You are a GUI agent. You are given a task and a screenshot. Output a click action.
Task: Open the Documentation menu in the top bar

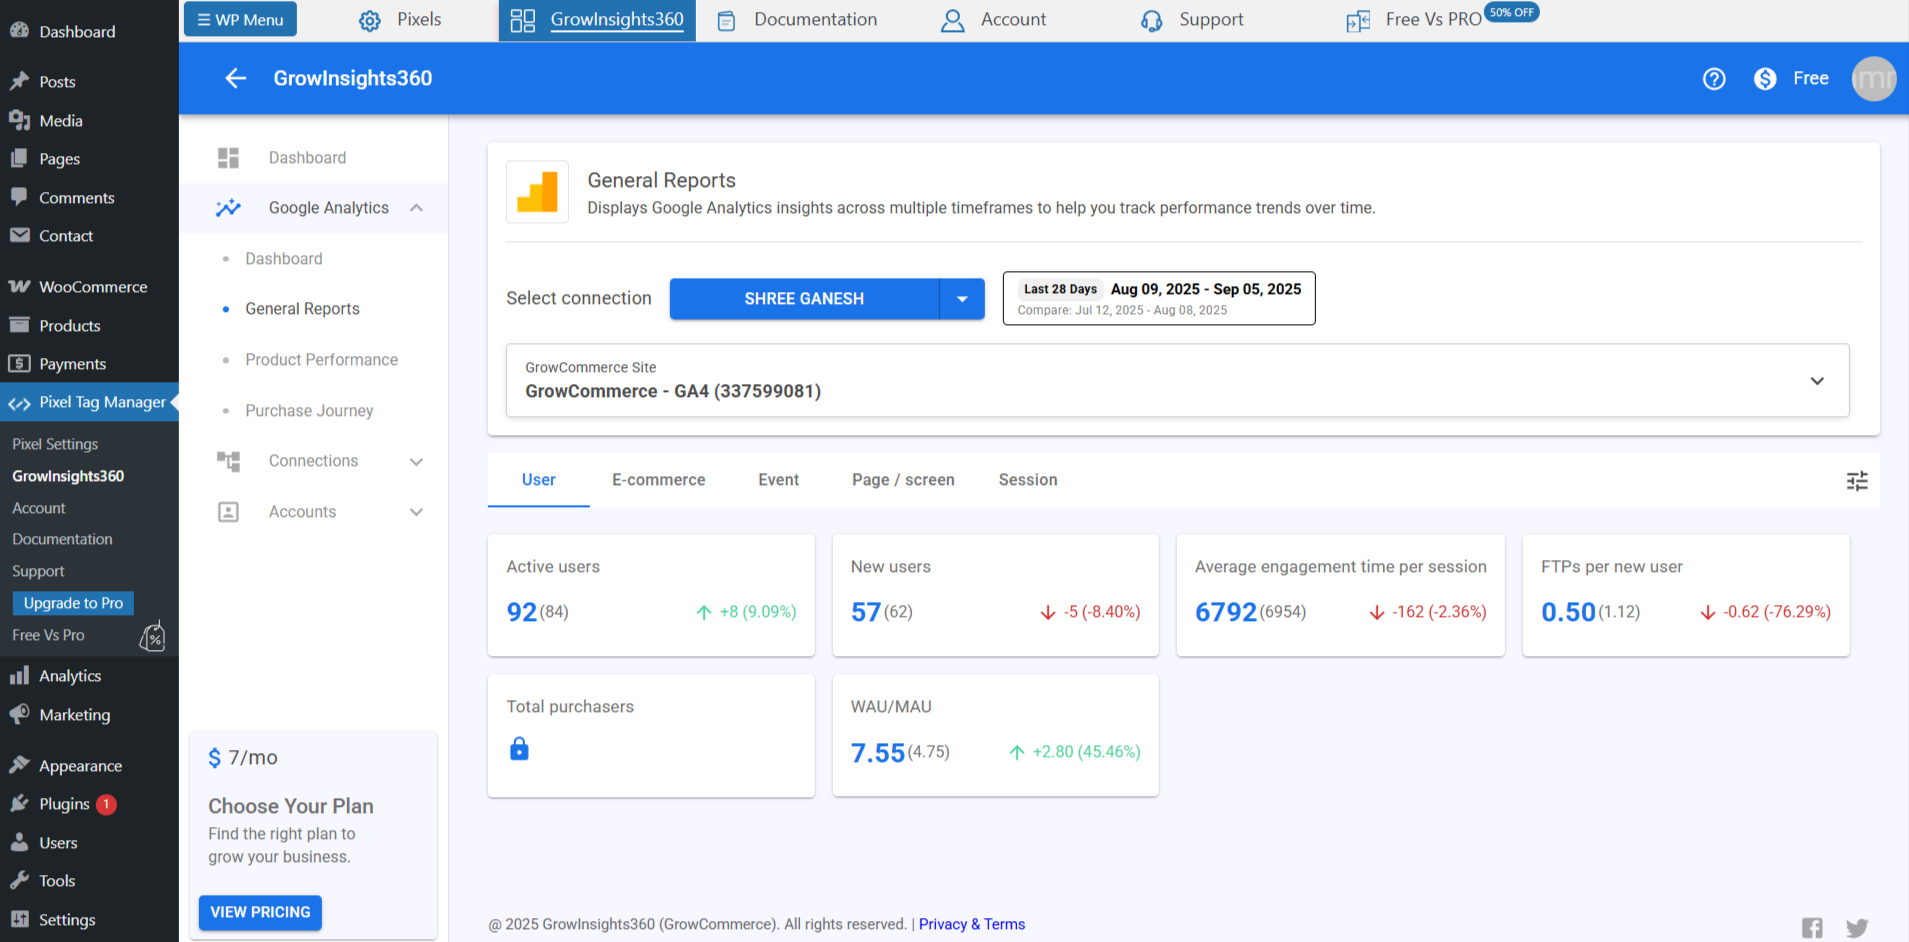pyautogui.click(x=814, y=19)
